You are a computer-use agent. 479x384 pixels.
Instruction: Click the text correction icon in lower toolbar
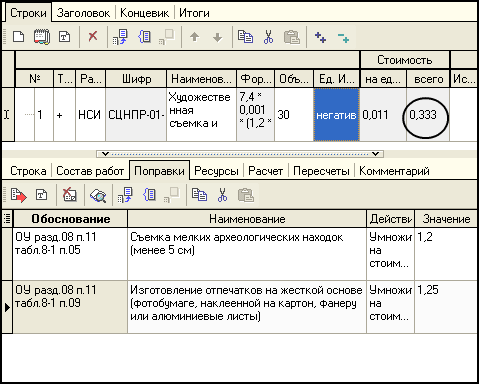tap(41, 194)
